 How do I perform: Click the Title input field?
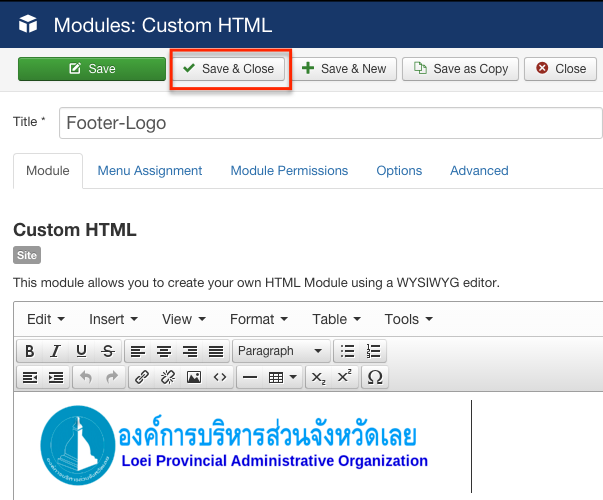pyautogui.click(x=331, y=123)
